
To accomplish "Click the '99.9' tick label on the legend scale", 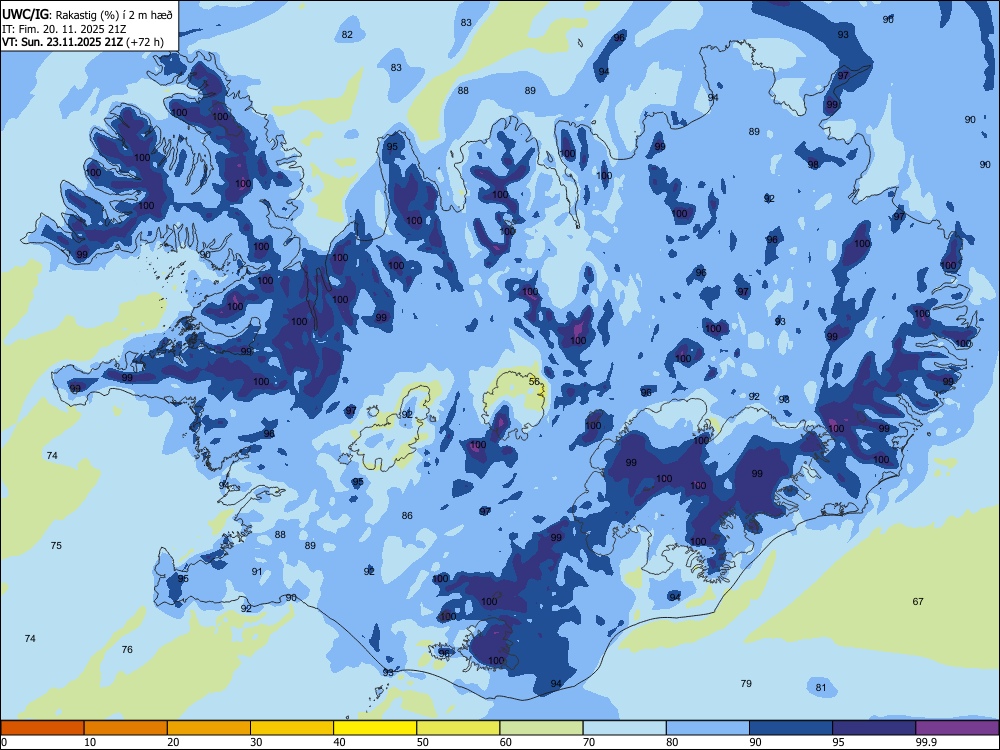I will 925,742.
